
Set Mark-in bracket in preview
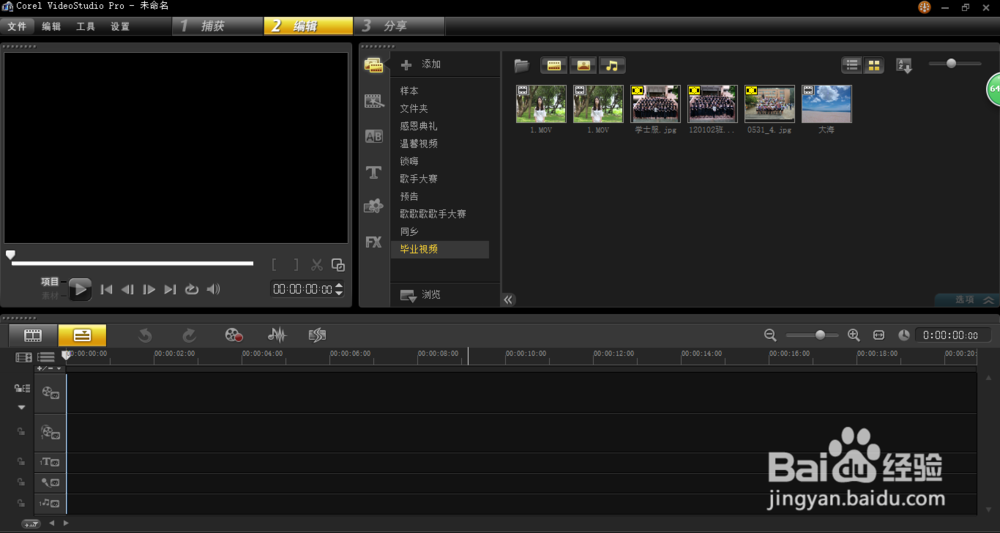(x=274, y=265)
